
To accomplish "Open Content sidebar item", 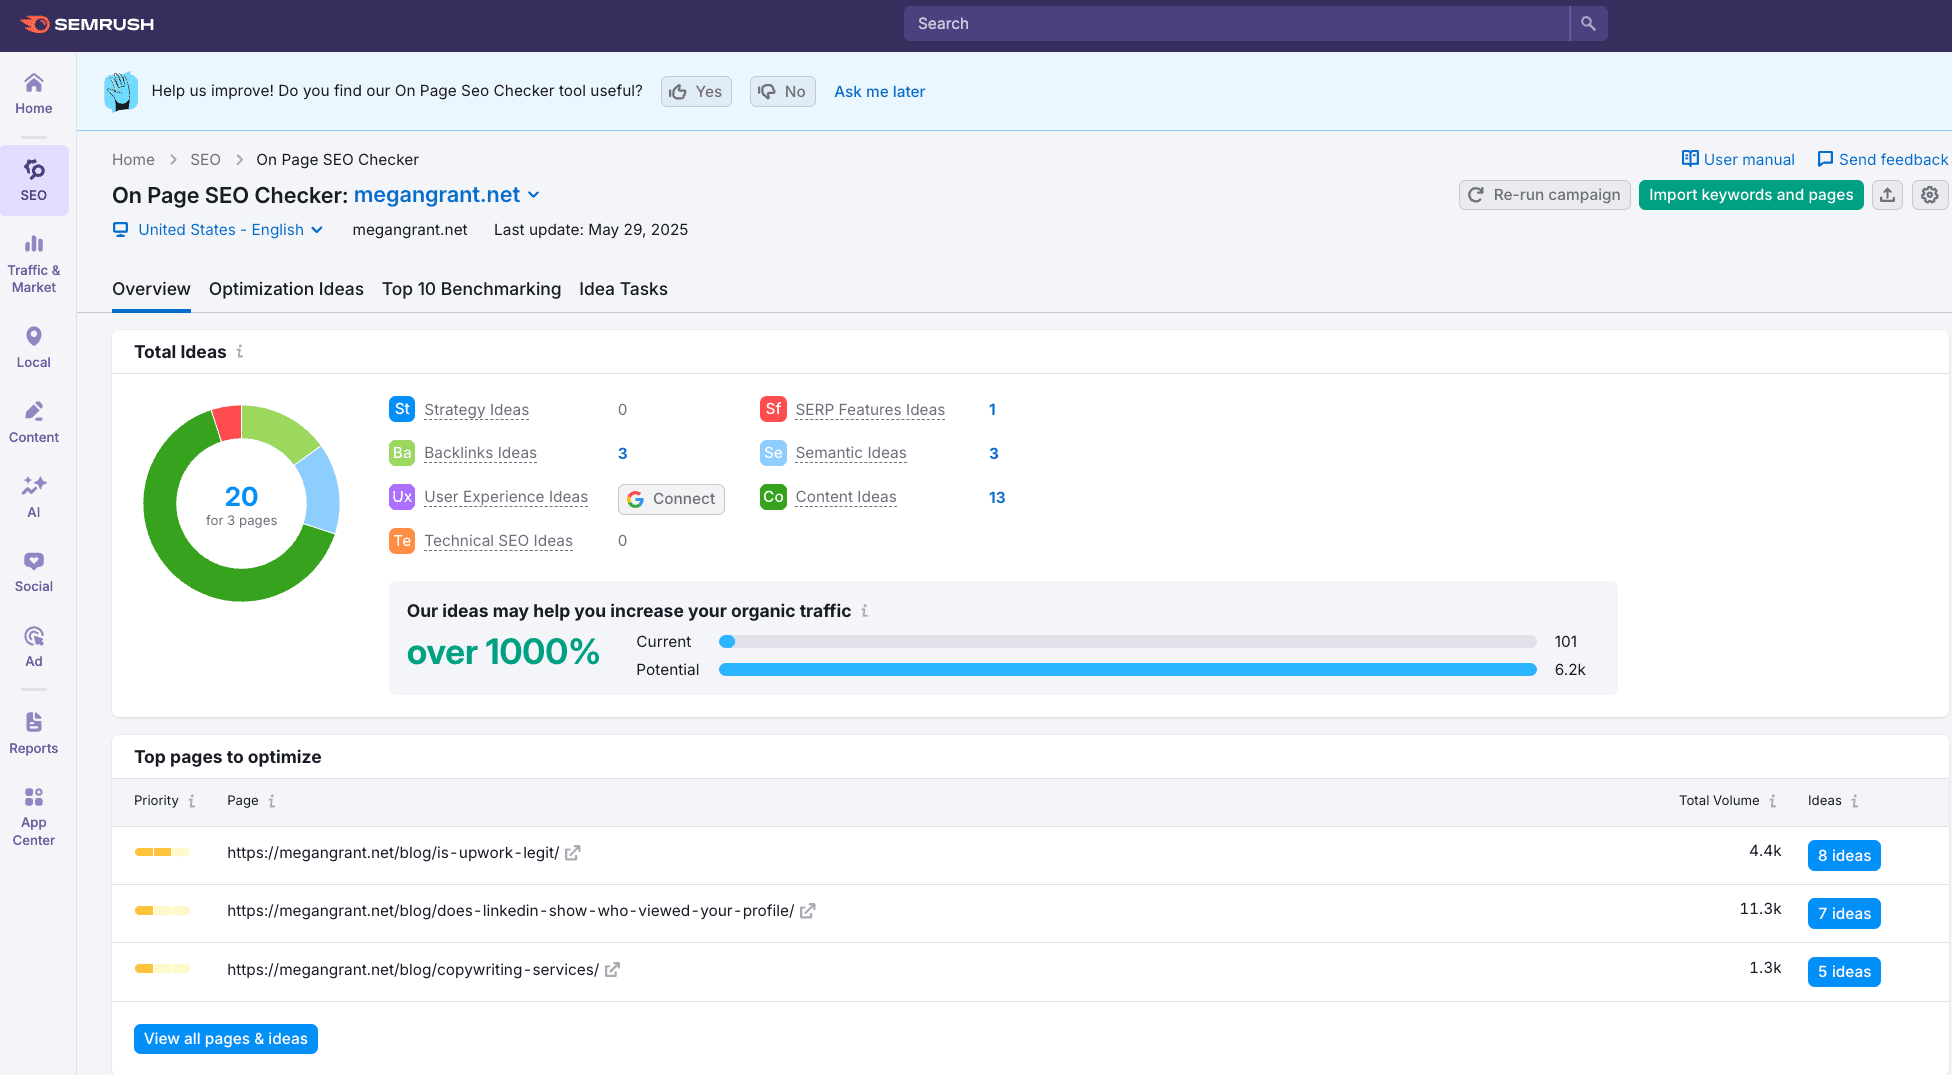I will [34, 422].
